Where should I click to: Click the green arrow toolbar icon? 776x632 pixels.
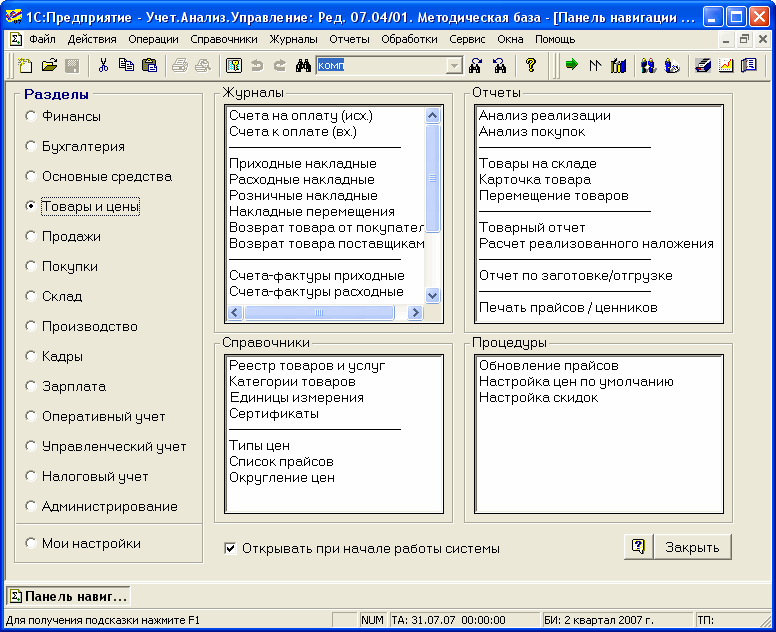click(572, 64)
